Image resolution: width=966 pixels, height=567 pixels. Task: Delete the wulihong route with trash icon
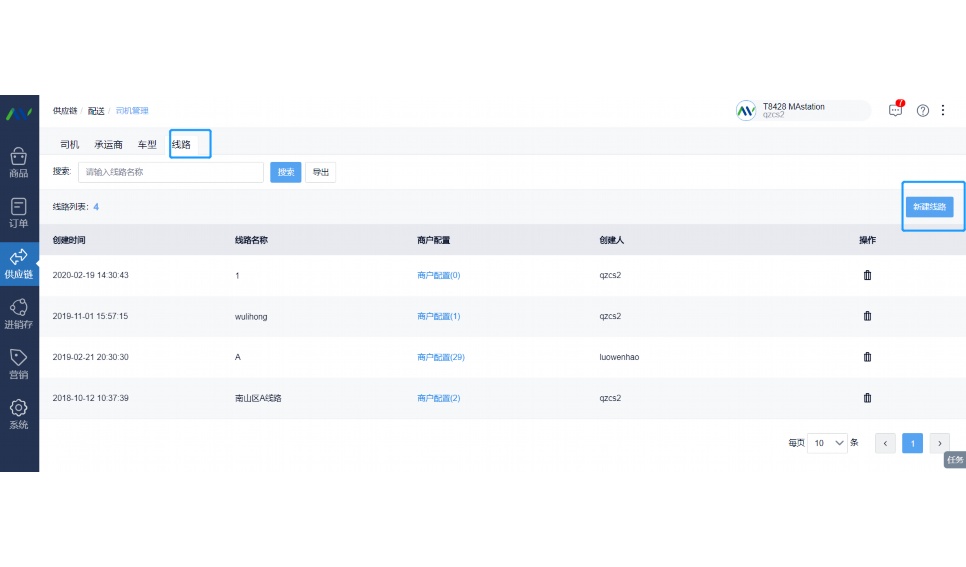pos(867,316)
